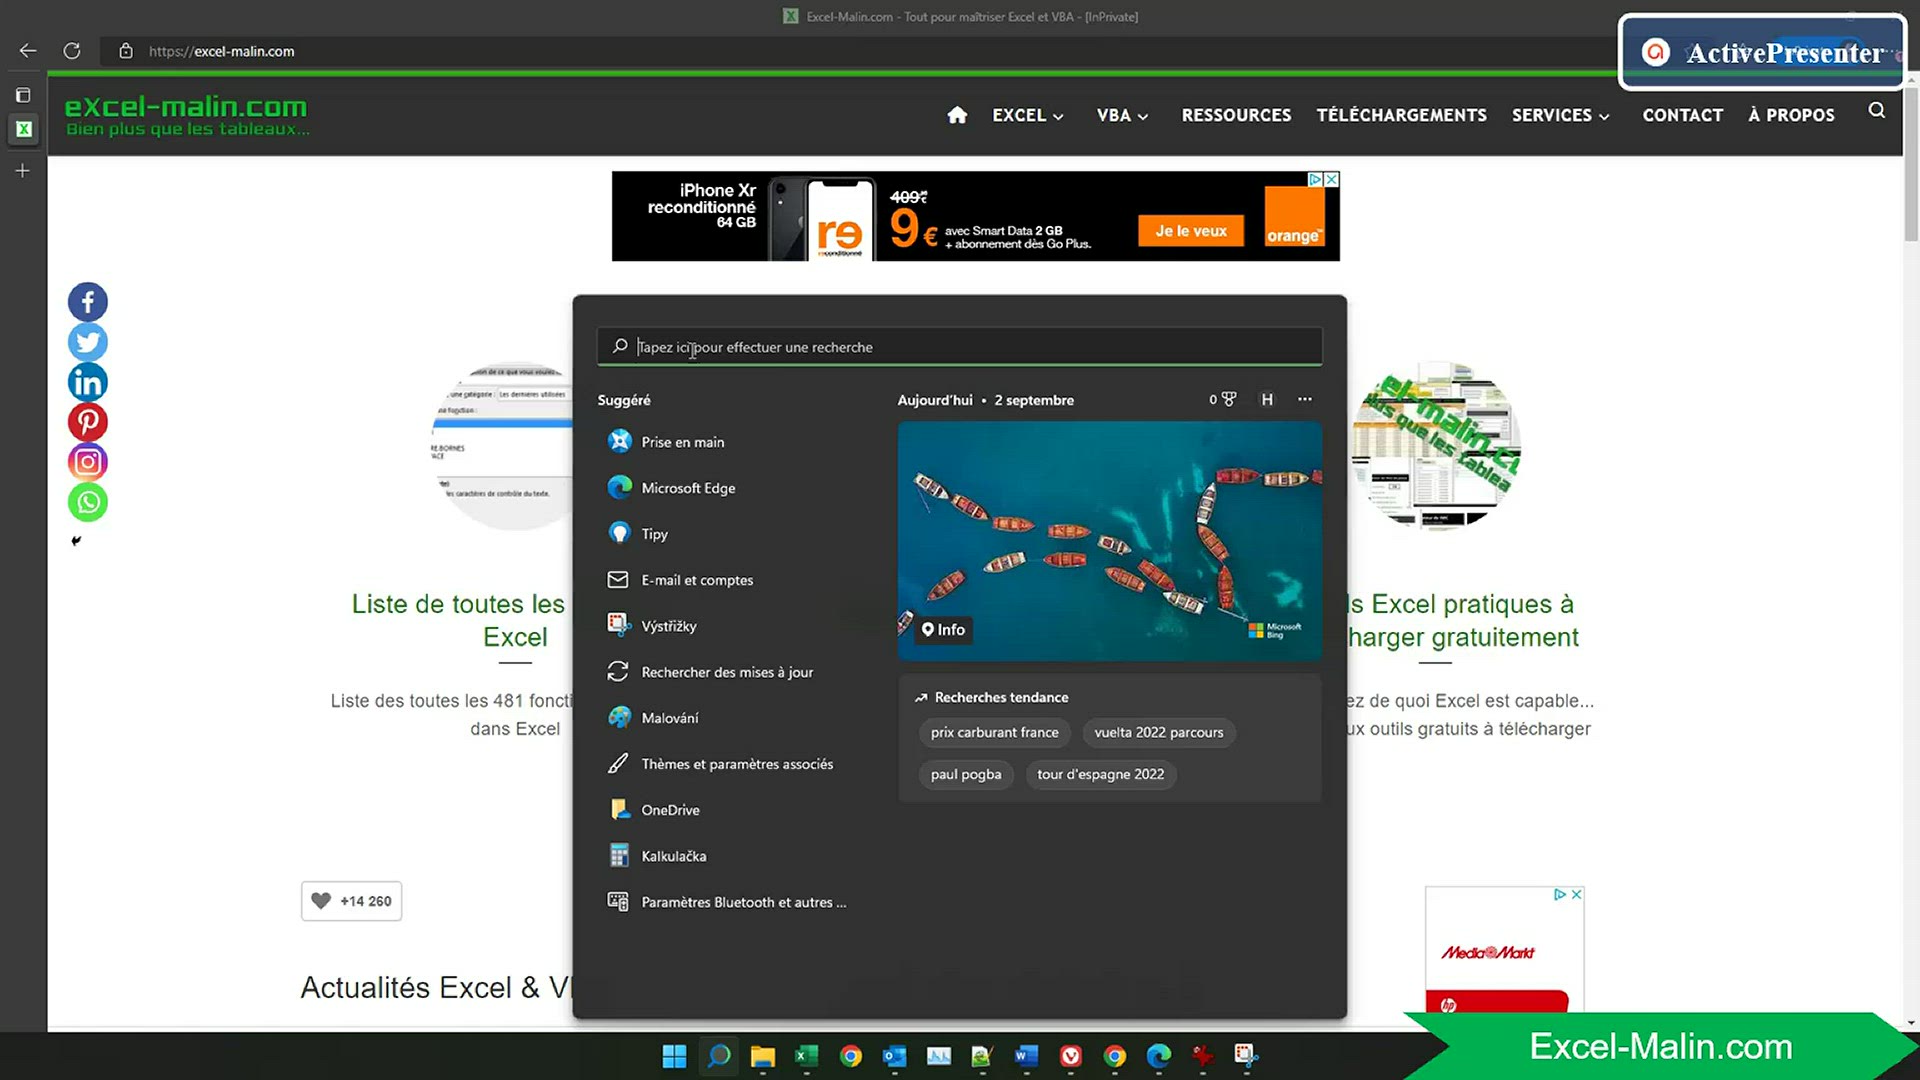The image size is (1920, 1080).
Task: Click Je le veux in Orange ad
Action: pos(1191,231)
